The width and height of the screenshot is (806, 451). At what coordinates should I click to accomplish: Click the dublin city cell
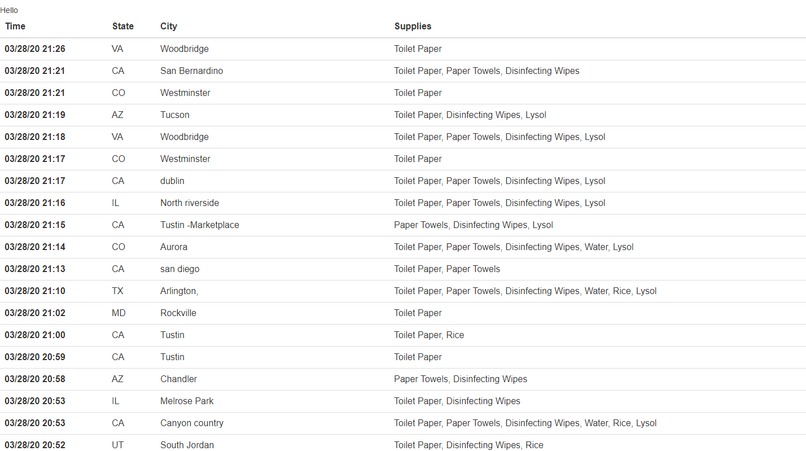[x=172, y=181]
